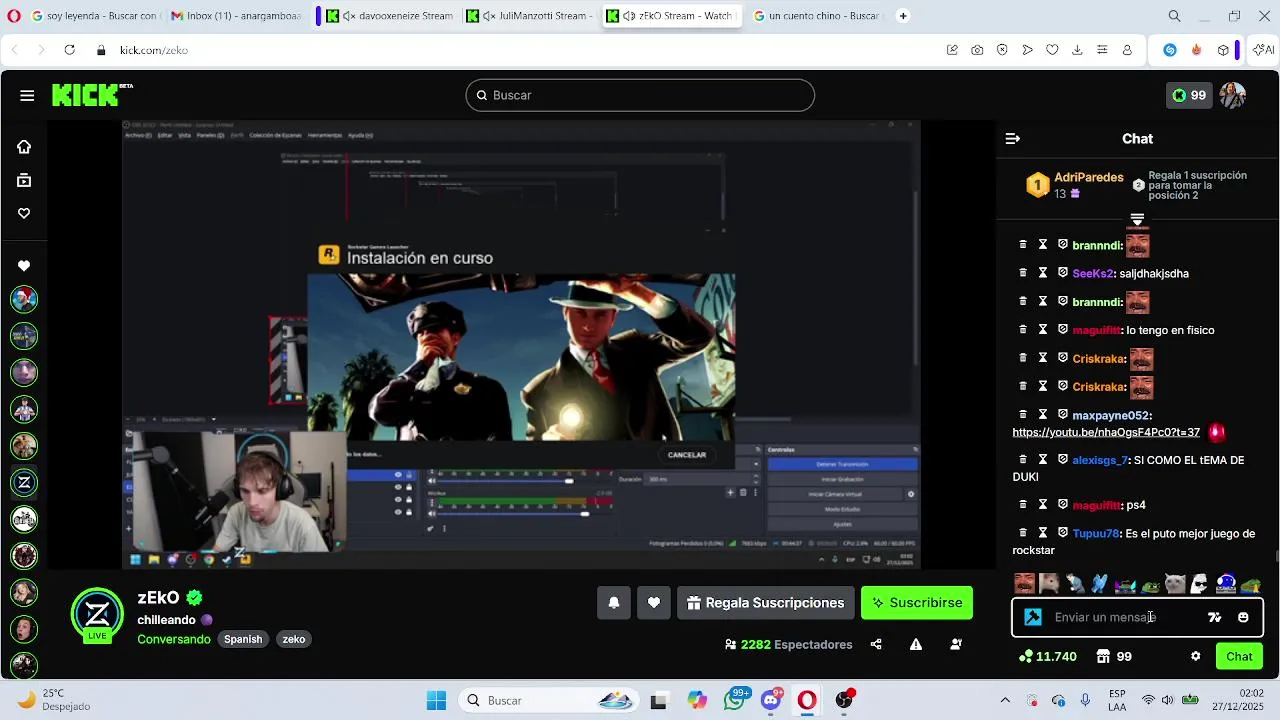The width and height of the screenshot is (1280, 720).
Task: Click the zEkO channel name
Action: click(x=158, y=598)
